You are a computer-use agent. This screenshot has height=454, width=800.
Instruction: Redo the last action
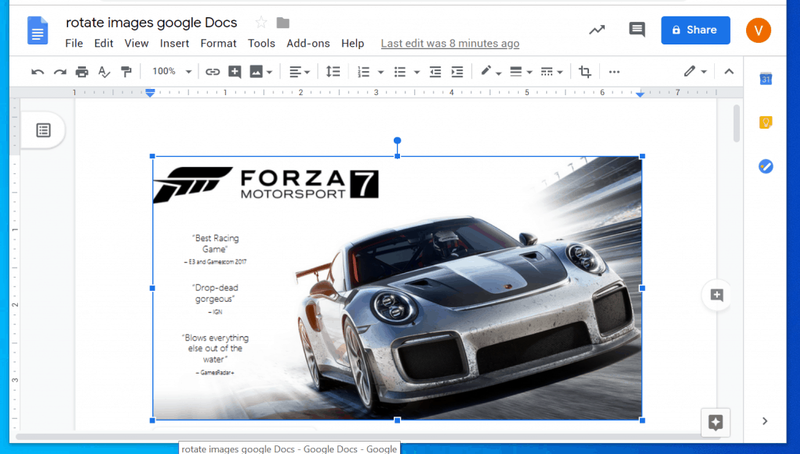pos(60,72)
